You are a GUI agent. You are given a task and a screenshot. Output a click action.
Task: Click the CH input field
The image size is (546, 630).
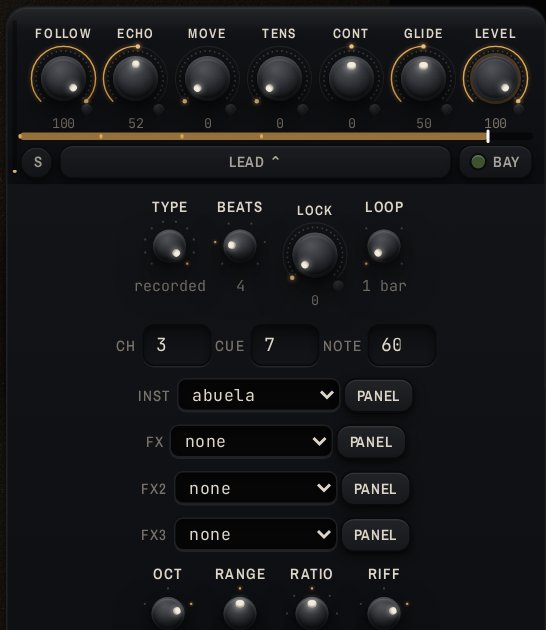click(x=177, y=345)
